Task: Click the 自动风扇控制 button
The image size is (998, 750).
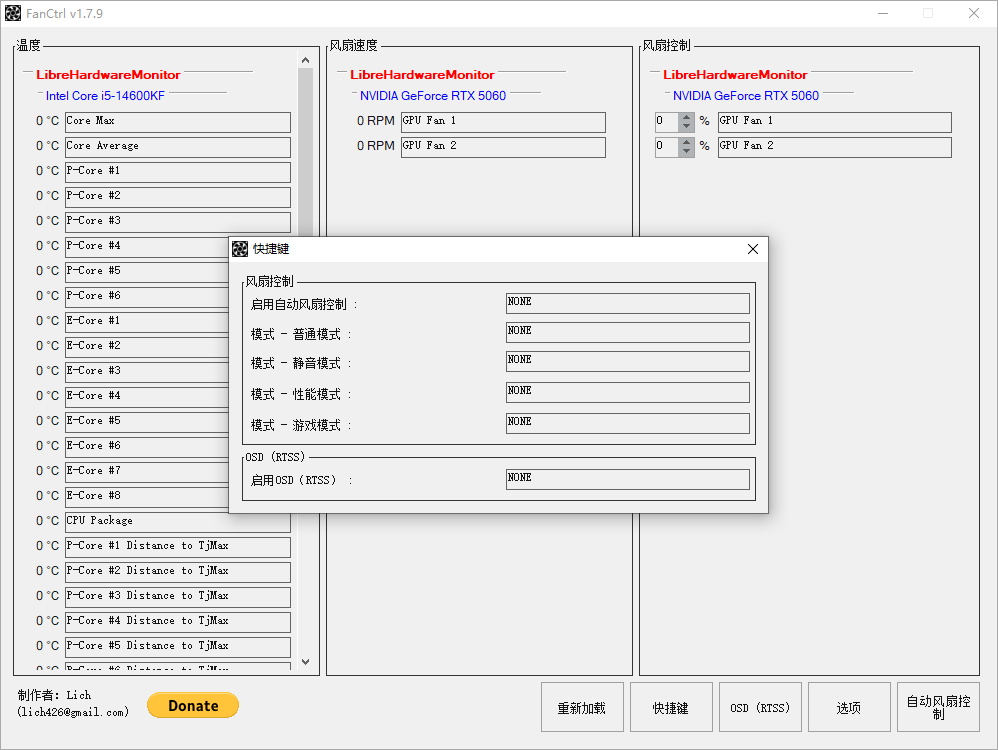Action: 938,708
